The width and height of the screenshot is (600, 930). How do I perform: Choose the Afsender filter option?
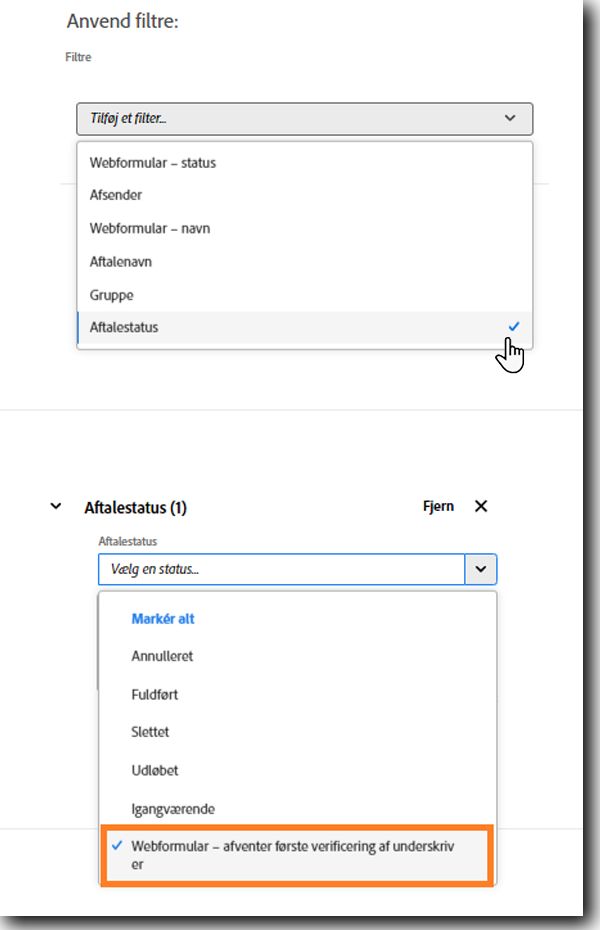pos(304,195)
